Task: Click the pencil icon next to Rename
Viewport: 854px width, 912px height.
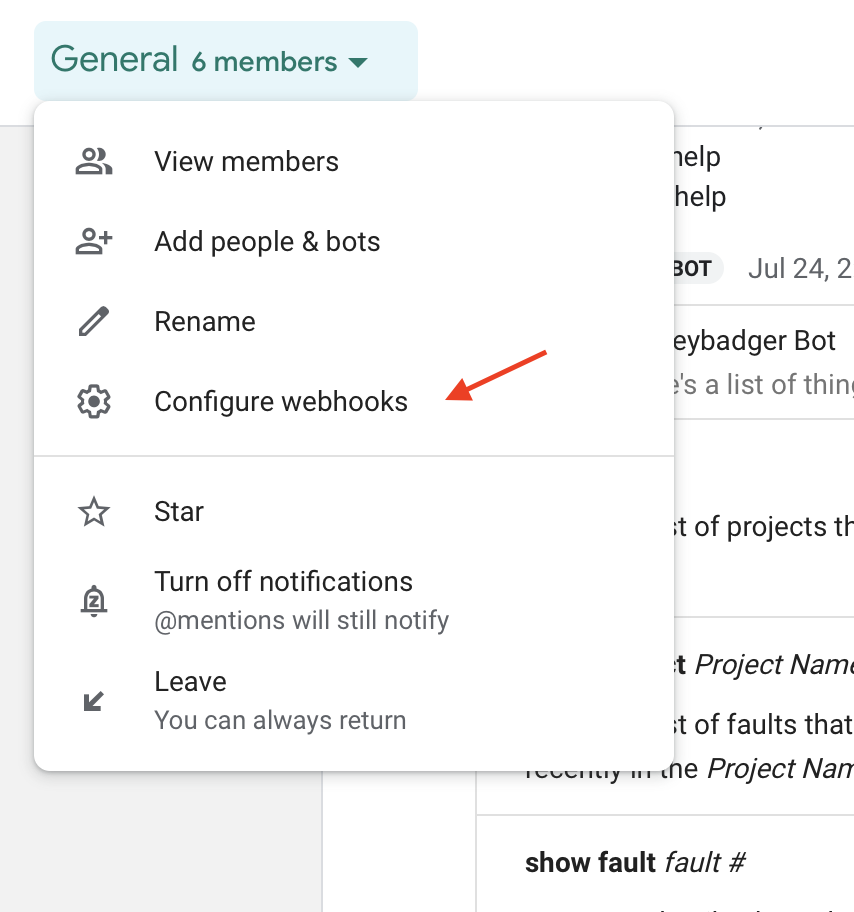Action: click(93, 321)
